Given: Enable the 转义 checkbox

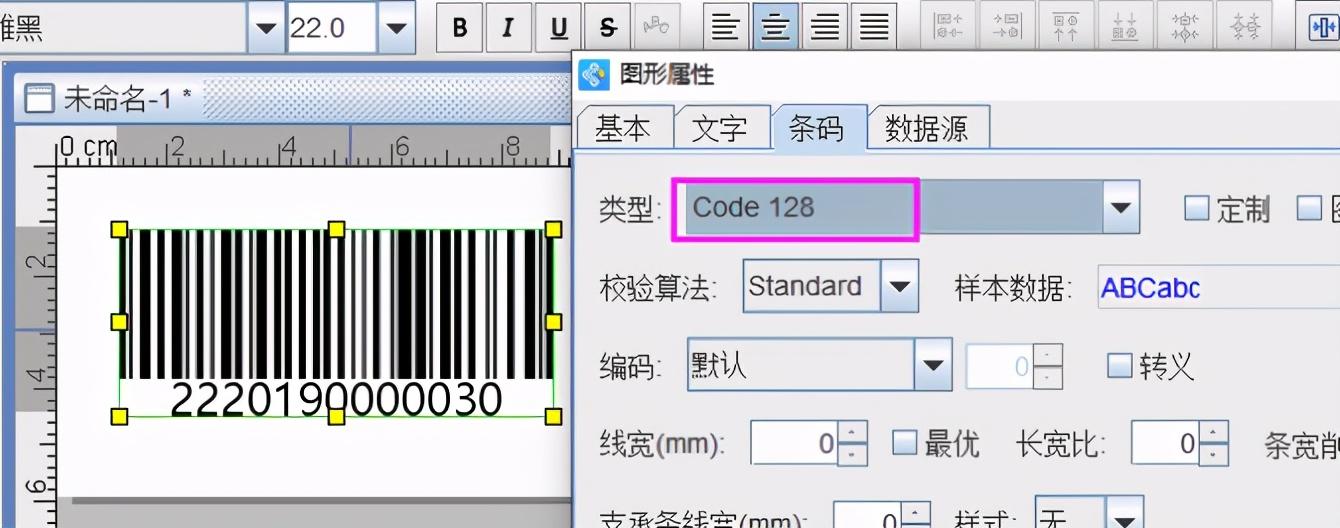Looking at the screenshot, I should point(1120,366).
